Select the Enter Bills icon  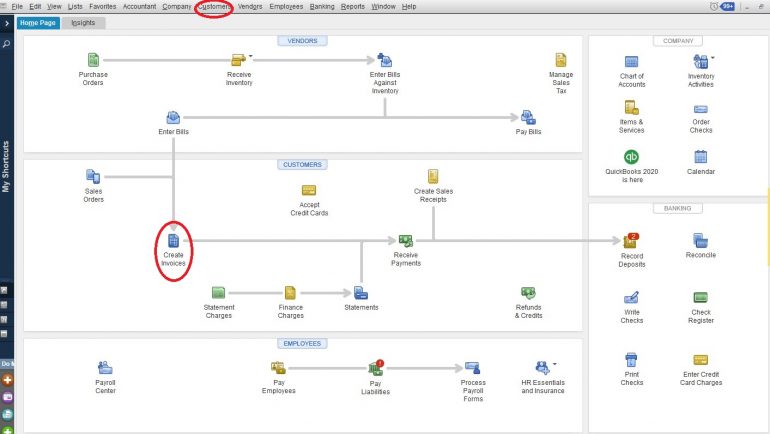[x=173, y=118]
